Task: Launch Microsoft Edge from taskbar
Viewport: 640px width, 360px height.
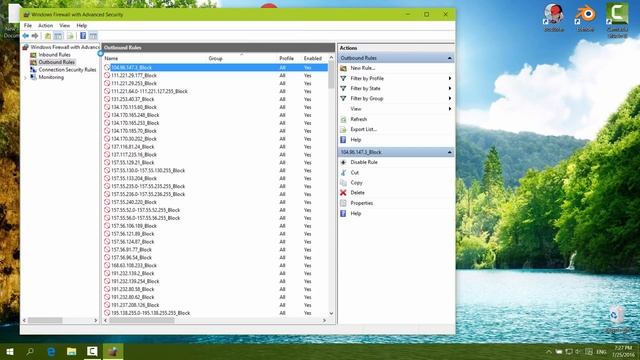Action: [x=51, y=351]
